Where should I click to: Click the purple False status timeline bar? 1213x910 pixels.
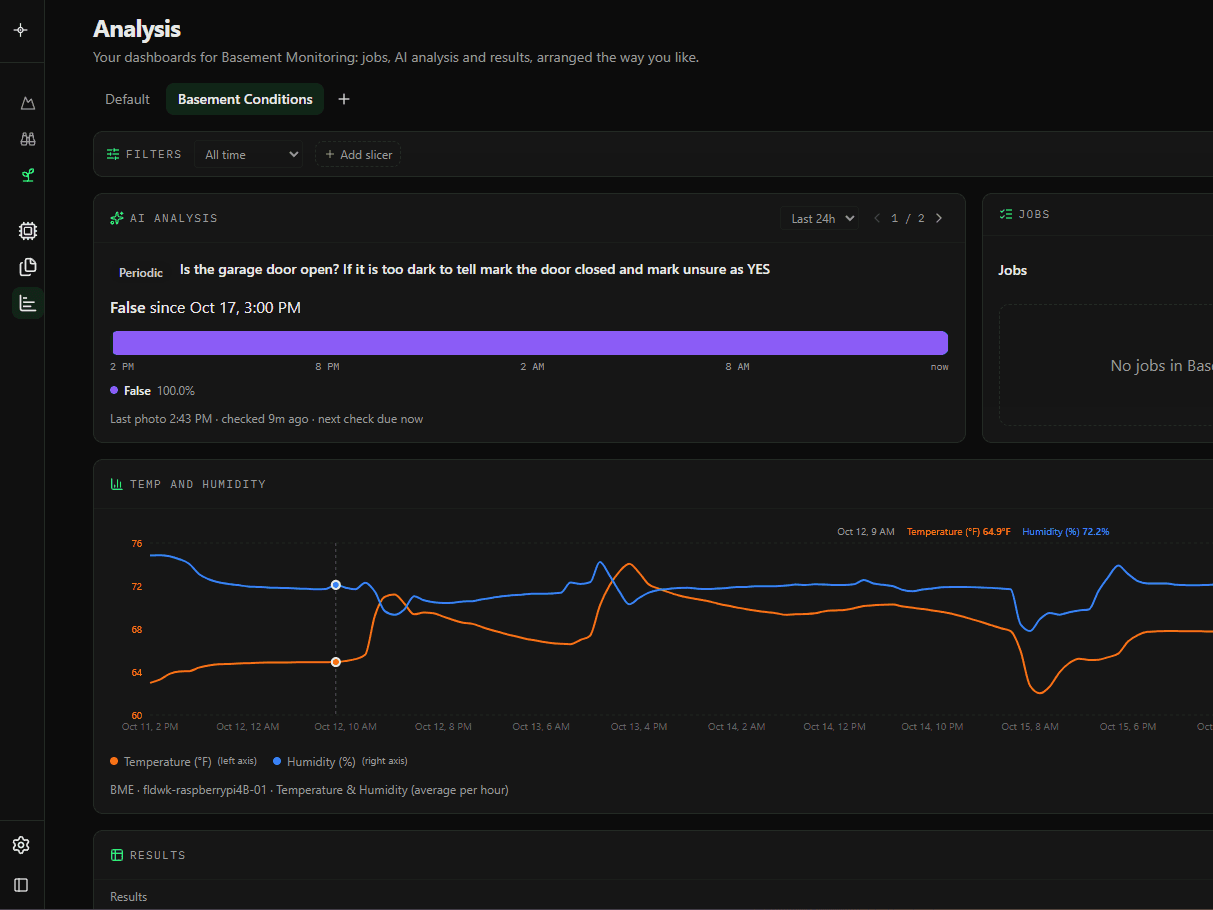pyautogui.click(x=530, y=343)
